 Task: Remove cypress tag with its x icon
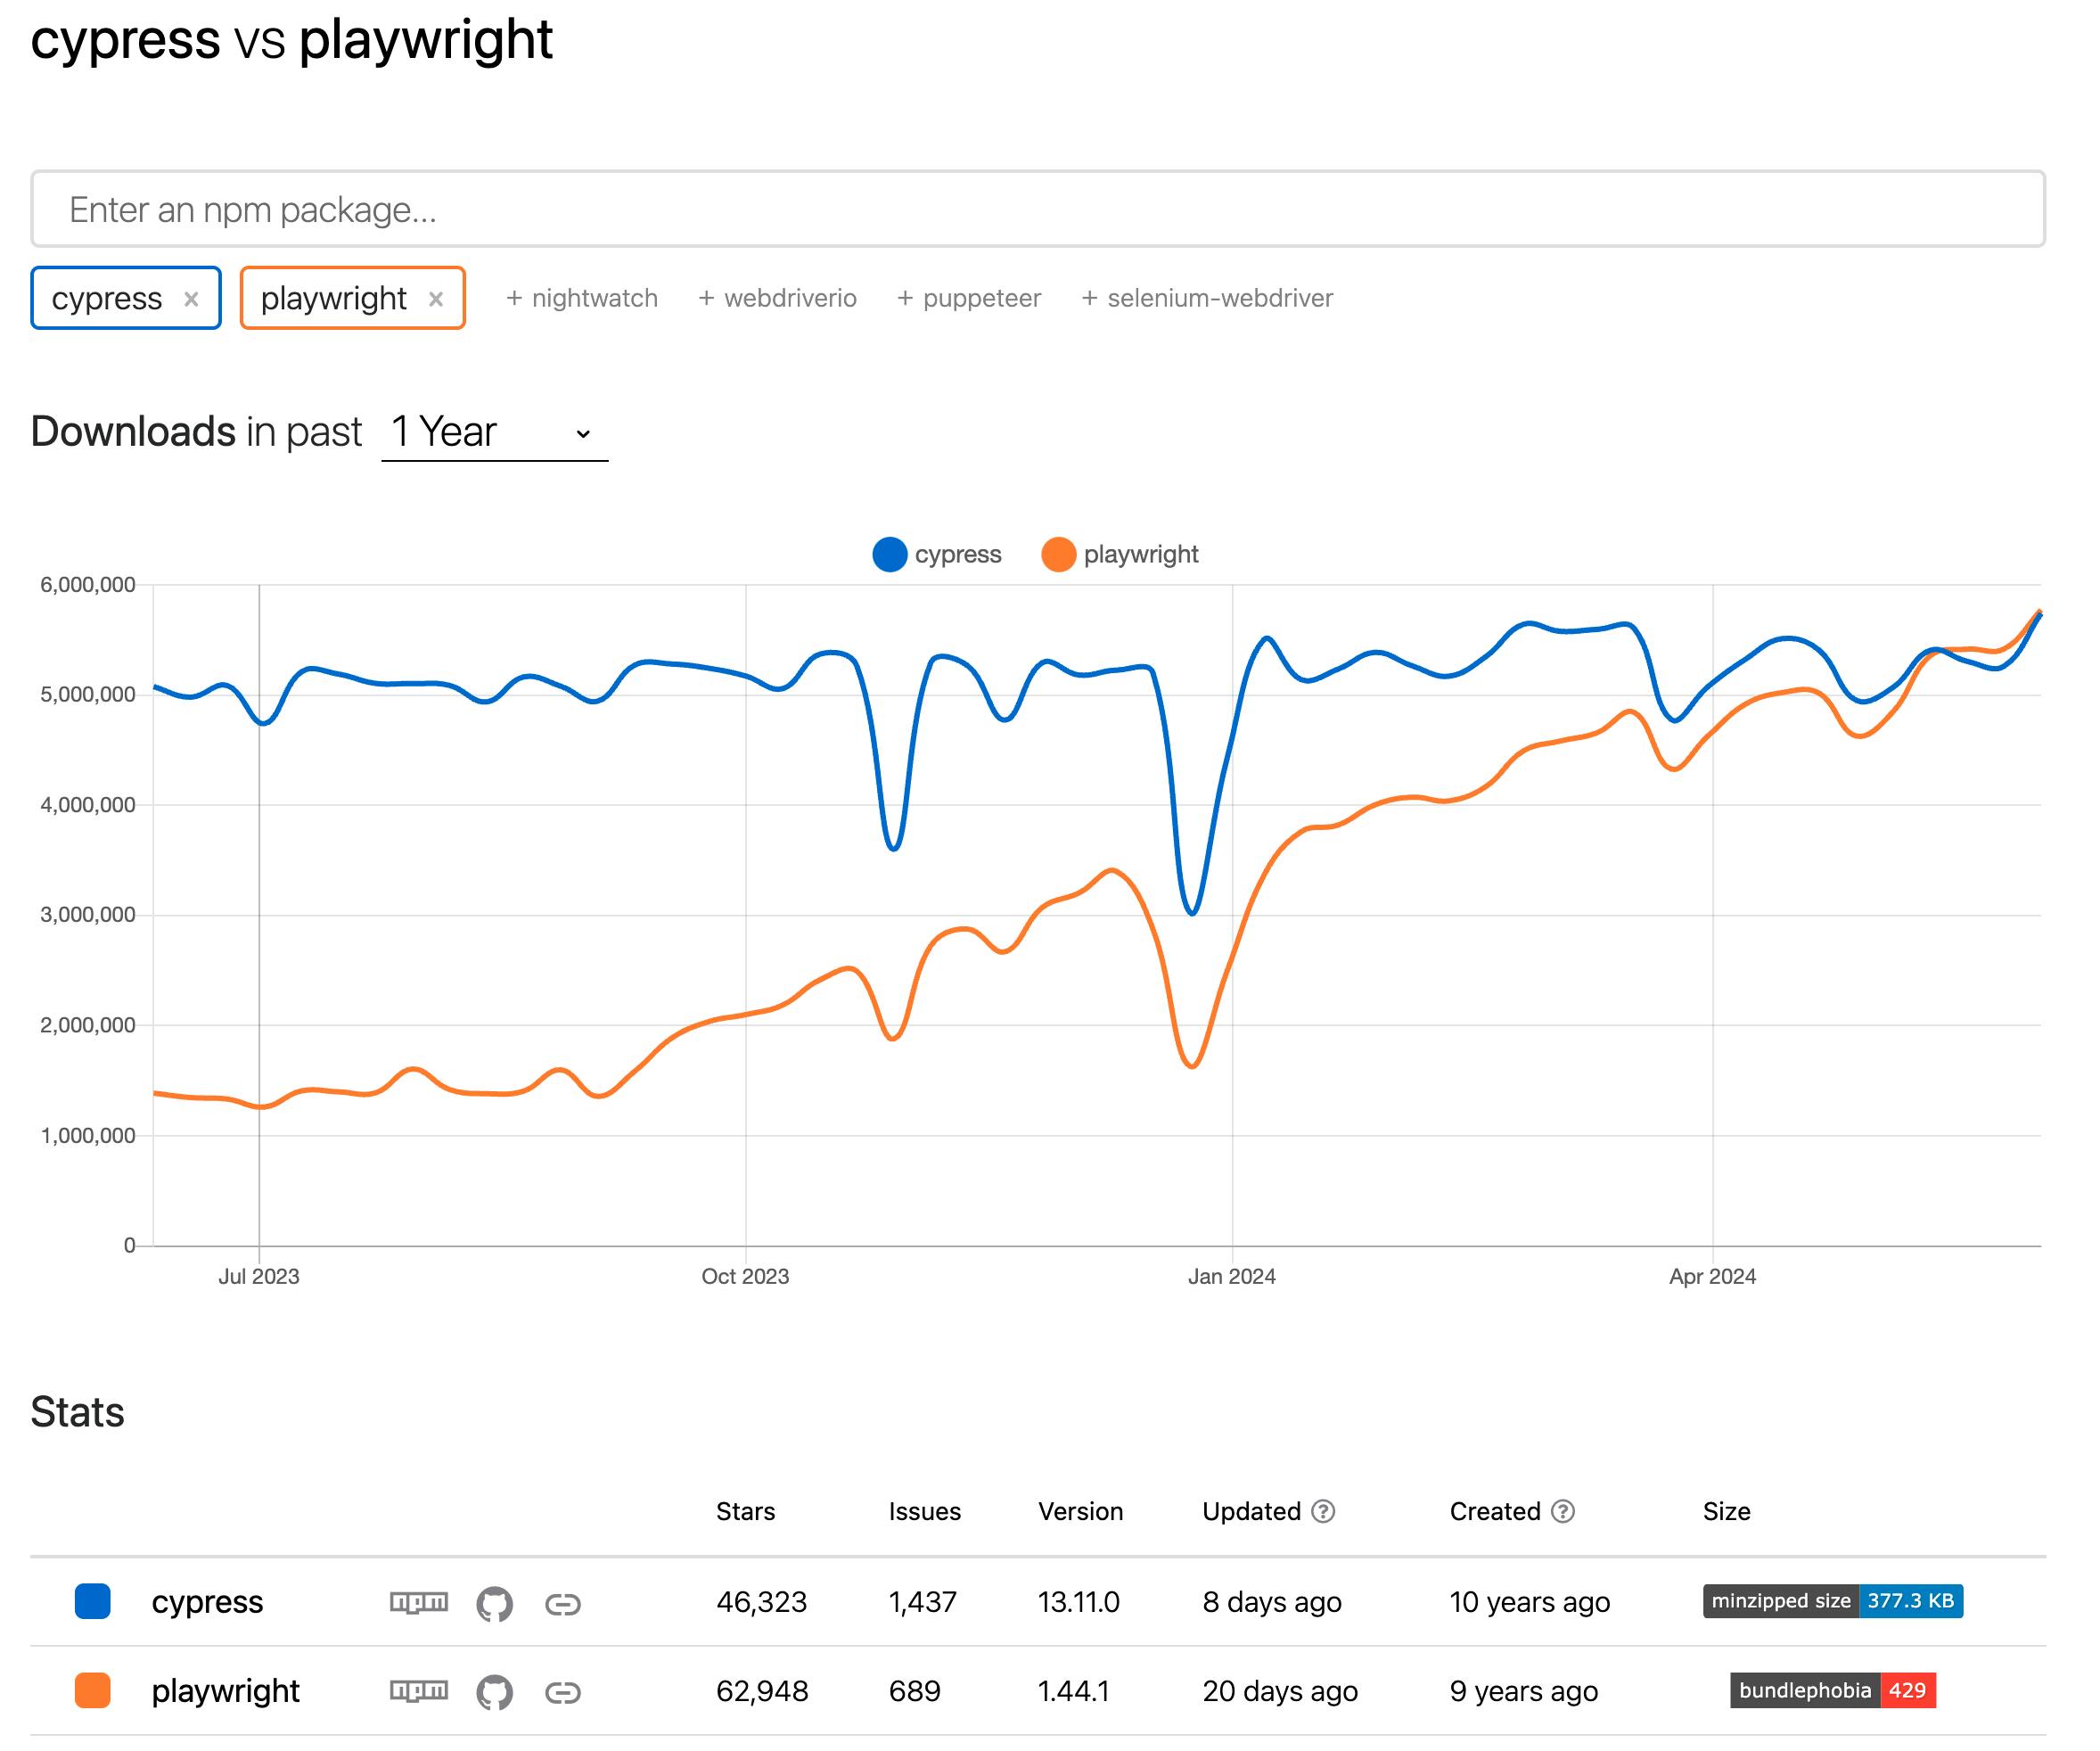(191, 299)
